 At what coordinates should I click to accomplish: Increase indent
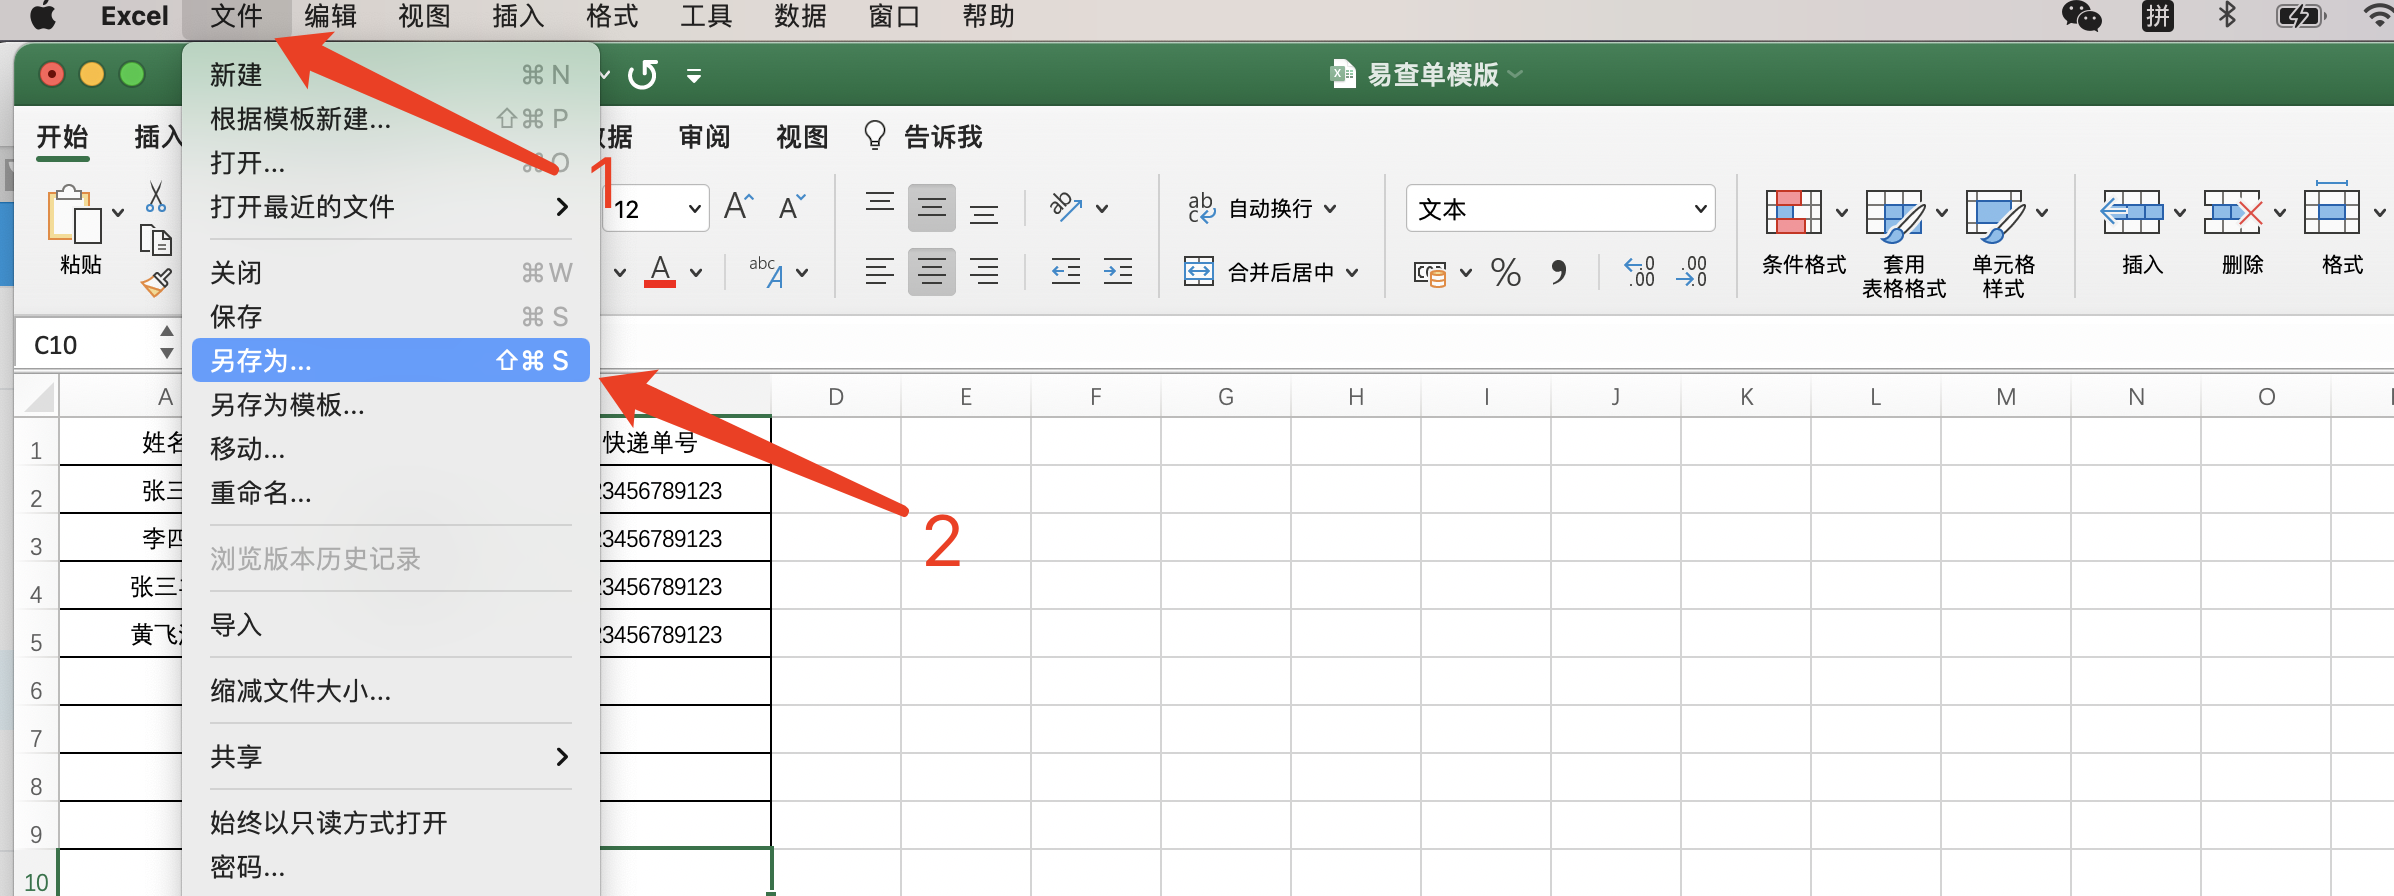click(x=1118, y=271)
